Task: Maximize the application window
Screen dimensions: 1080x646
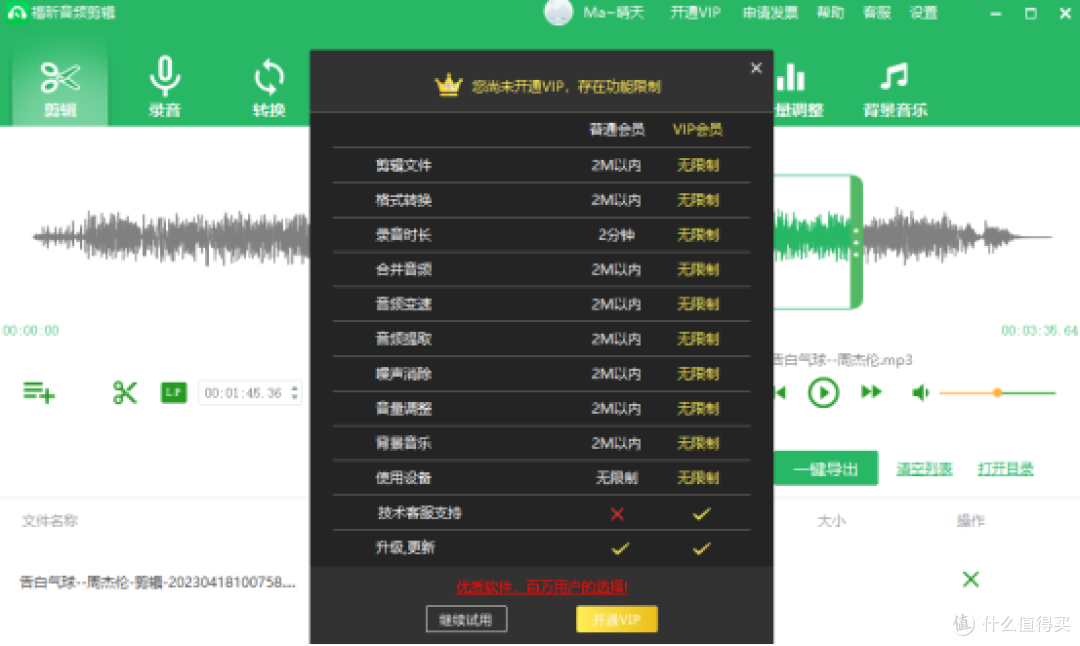Action: pos(1030,13)
